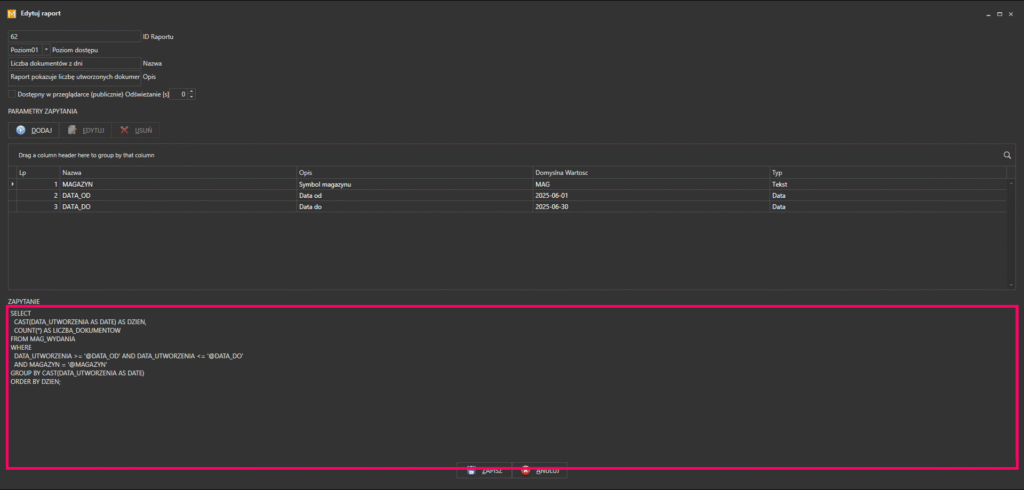Click the USUŃ delete parameter button

[x=136, y=130]
